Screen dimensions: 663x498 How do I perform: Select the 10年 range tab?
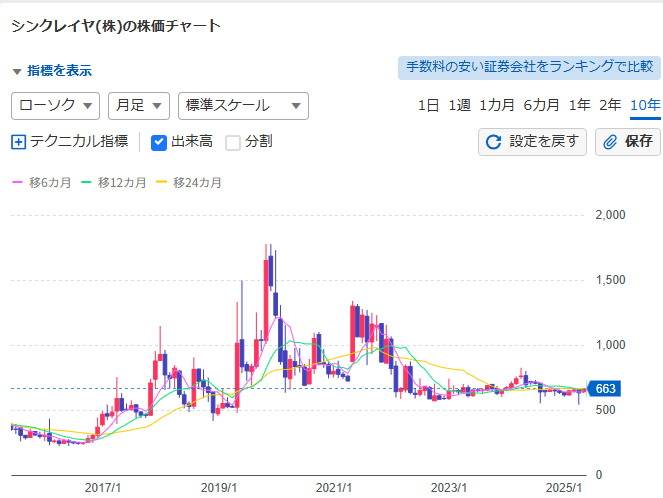coord(645,105)
